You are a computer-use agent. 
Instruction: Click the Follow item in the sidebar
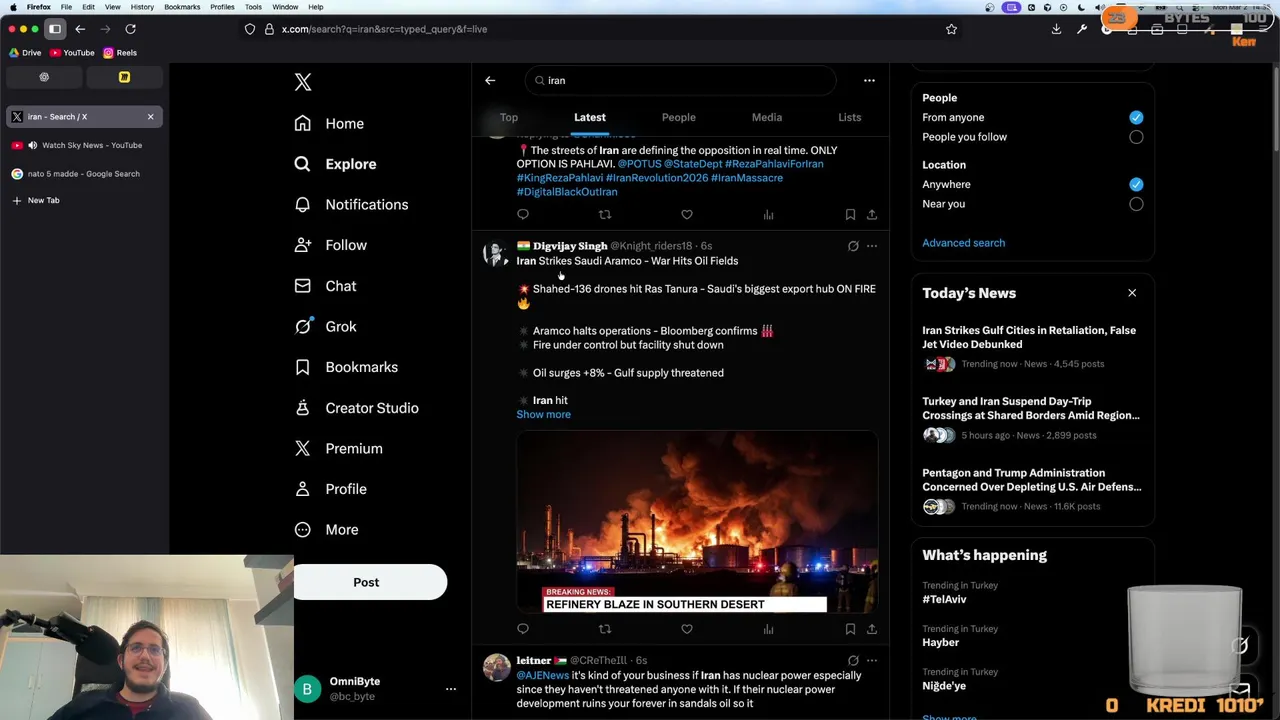click(x=331, y=245)
